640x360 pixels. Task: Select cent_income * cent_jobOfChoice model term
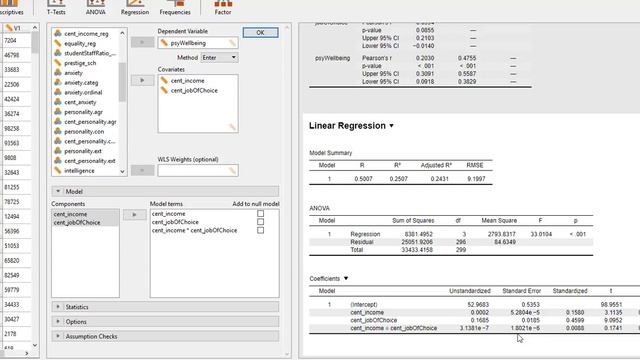pos(194,230)
